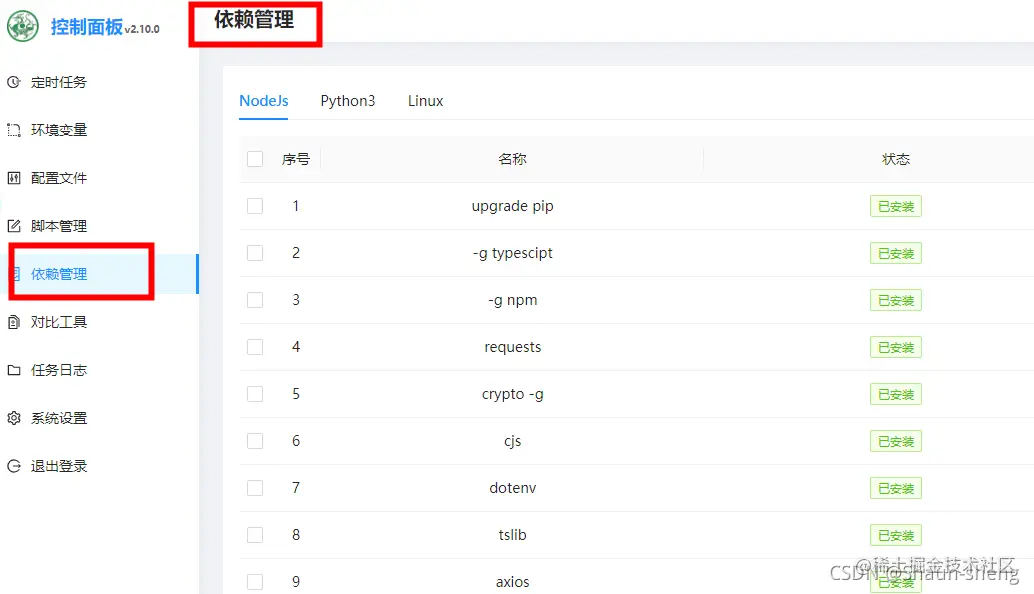Click the icon beside 环境变量
This screenshot has height=594, width=1034.
[13, 131]
